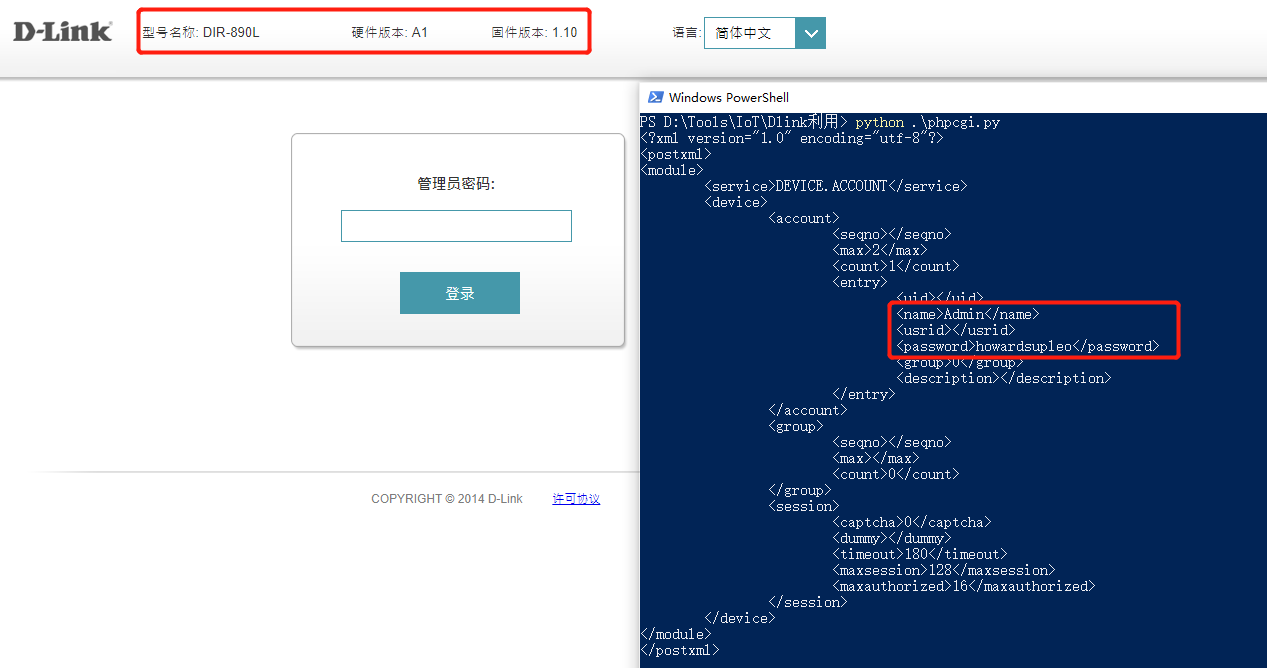1267x668 pixels.
Task: Click hardware version text A1
Action: pos(420,32)
